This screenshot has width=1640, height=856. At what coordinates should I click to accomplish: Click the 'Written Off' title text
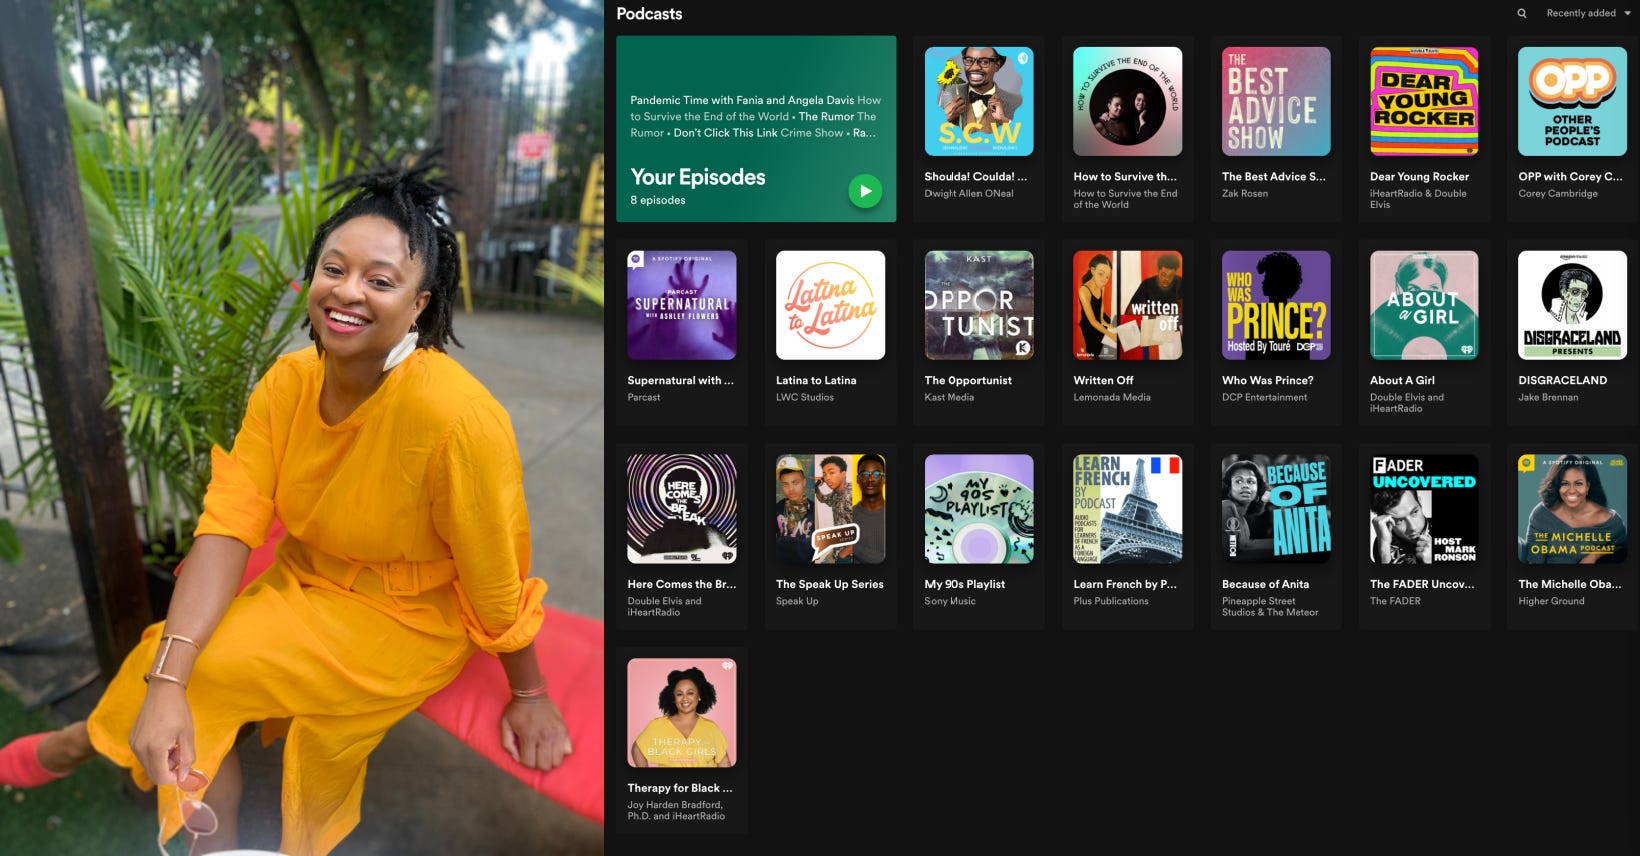1103,381
